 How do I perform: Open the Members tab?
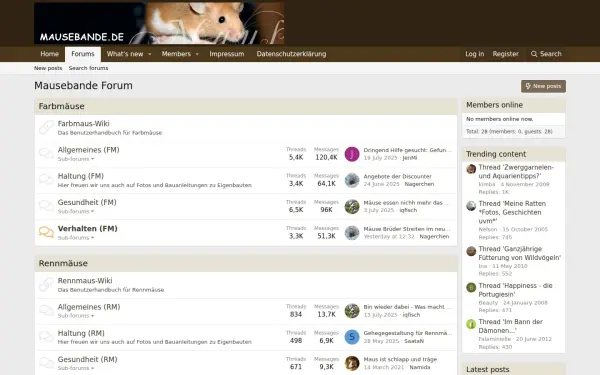(x=176, y=54)
